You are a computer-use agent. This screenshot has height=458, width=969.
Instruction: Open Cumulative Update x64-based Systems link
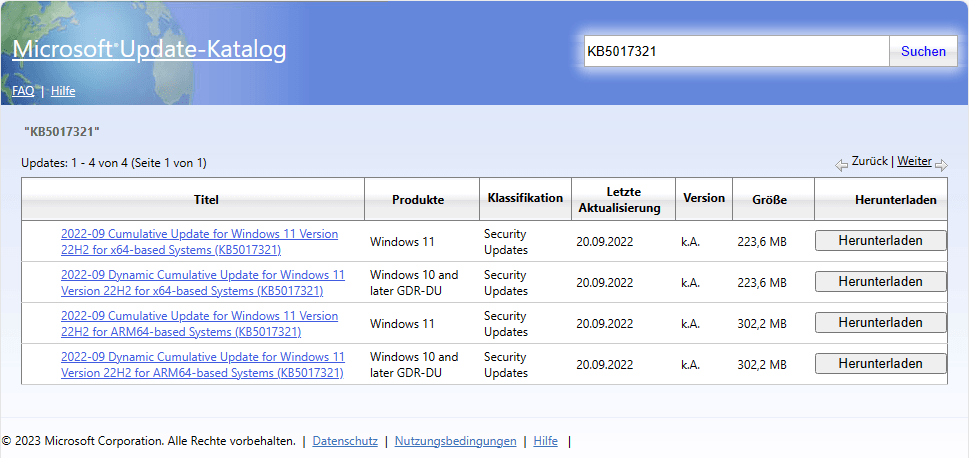[x=199, y=242]
